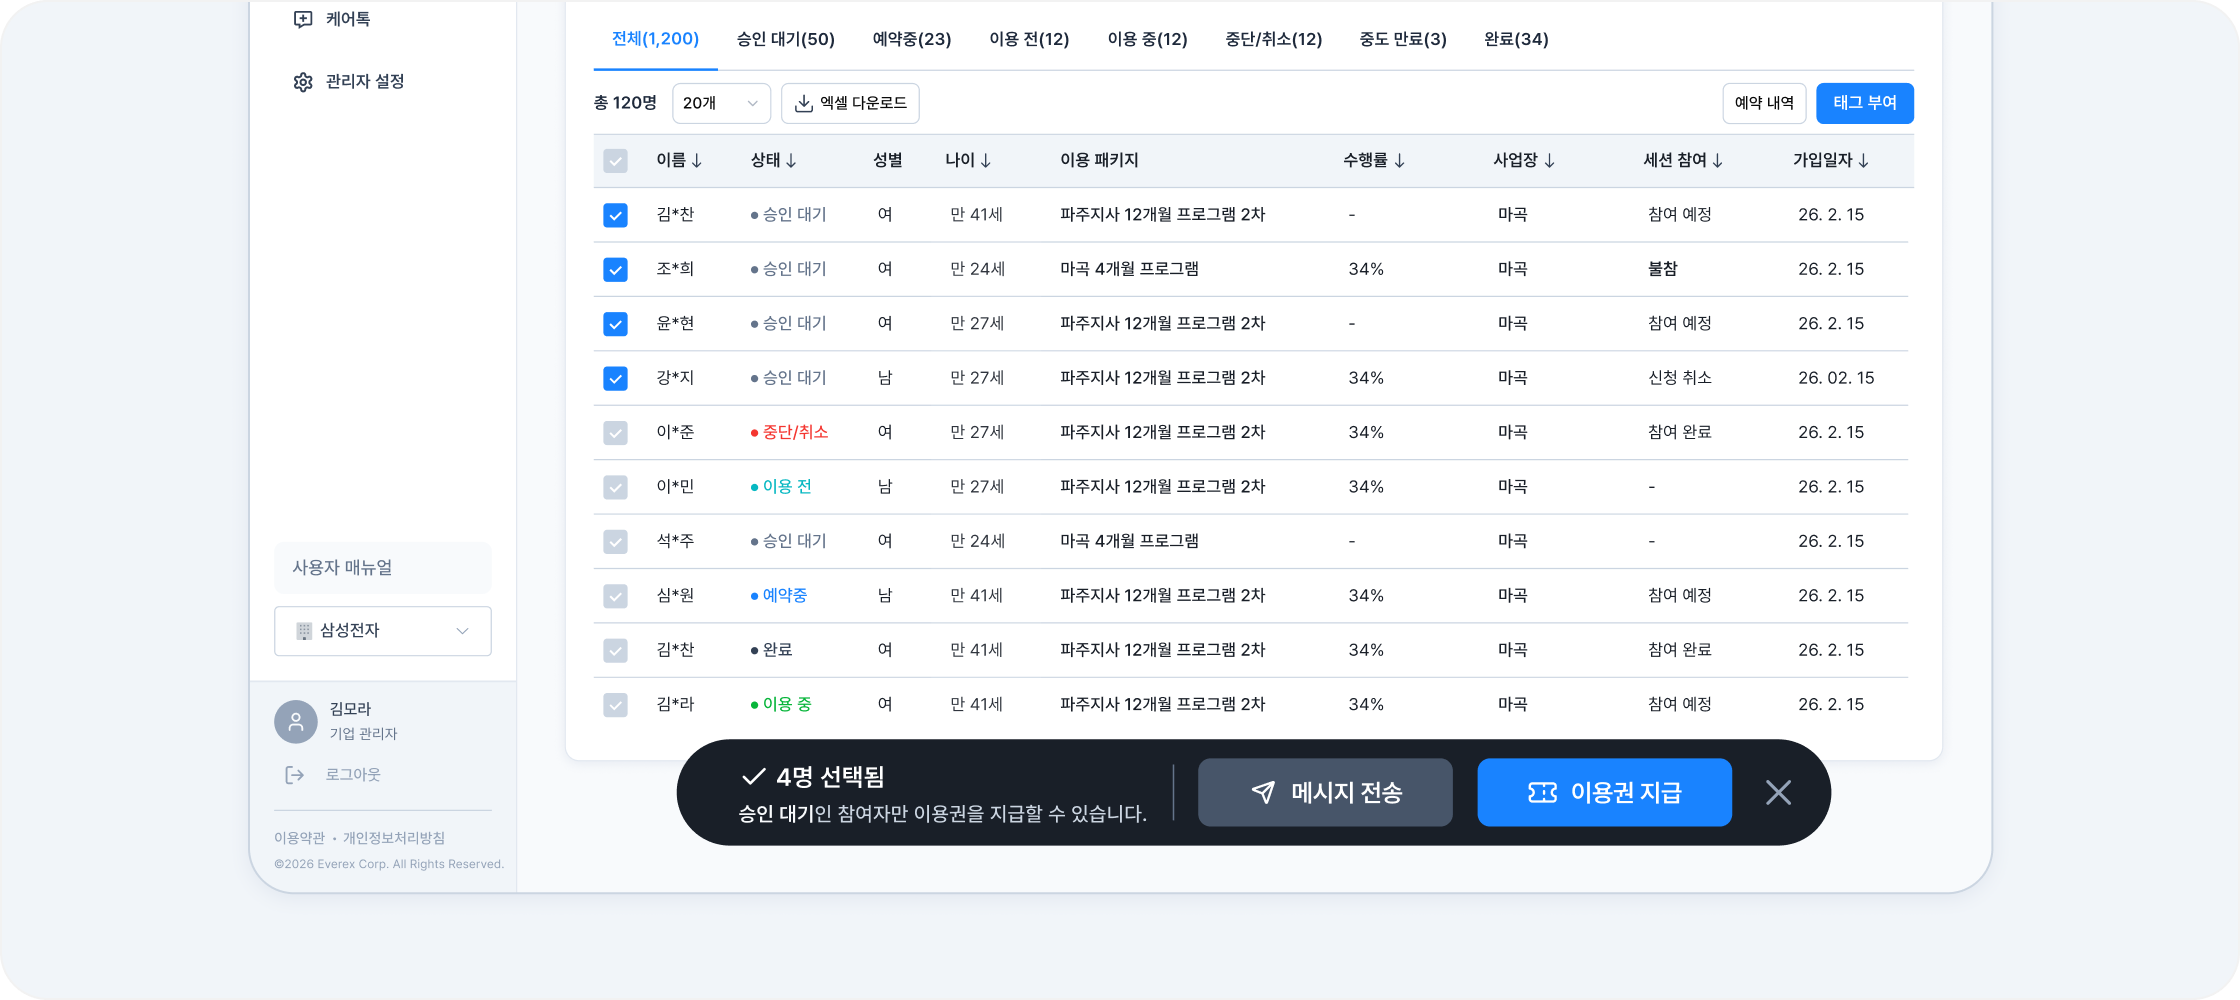The image size is (2240, 1000).
Task: Click the 이용 중(12) tab
Action: click(1147, 39)
